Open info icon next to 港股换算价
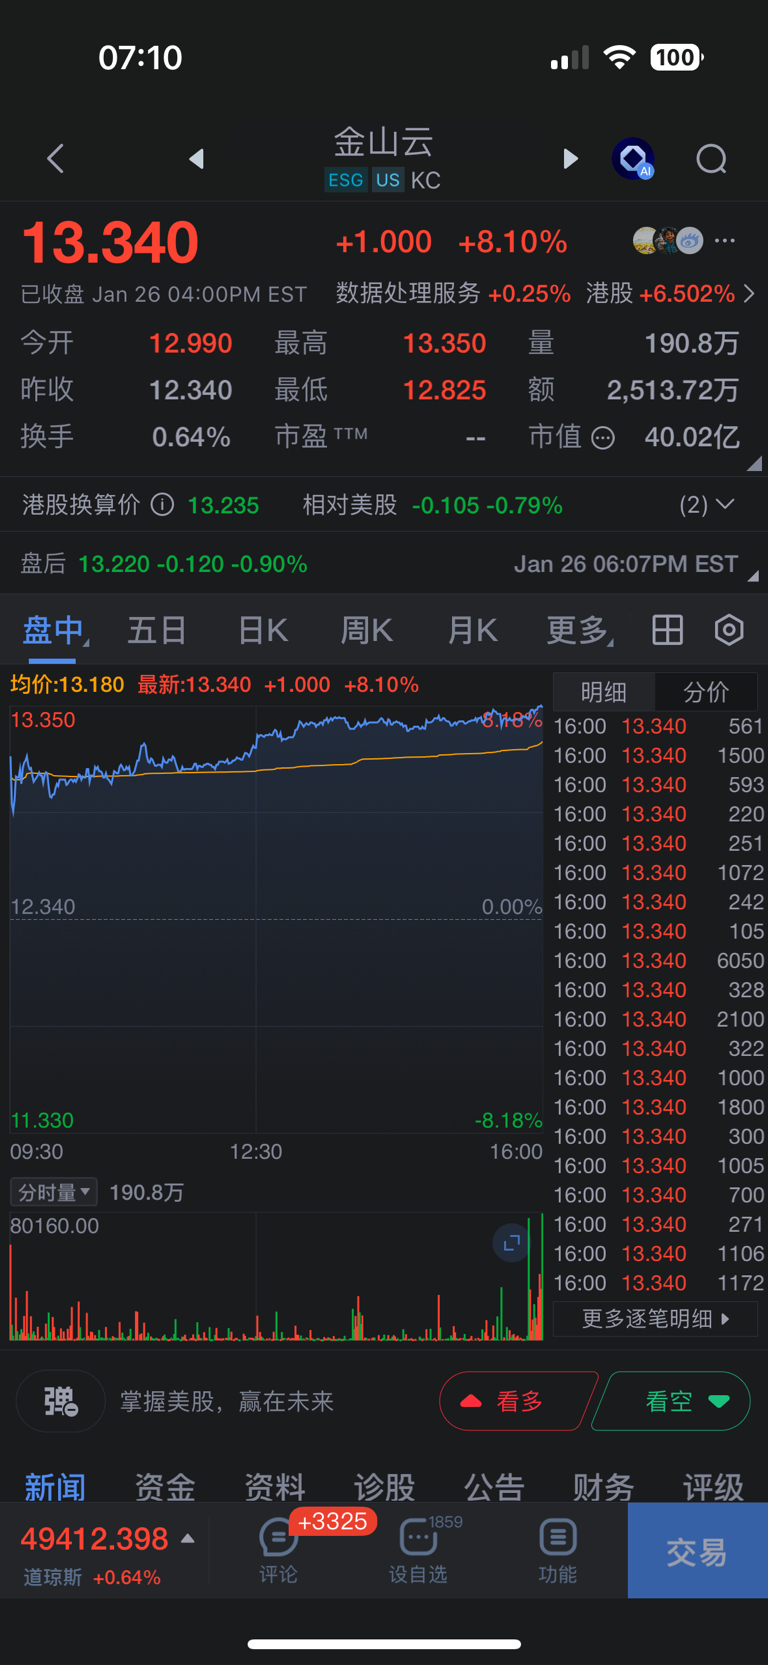This screenshot has width=769, height=1665. [x=162, y=505]
